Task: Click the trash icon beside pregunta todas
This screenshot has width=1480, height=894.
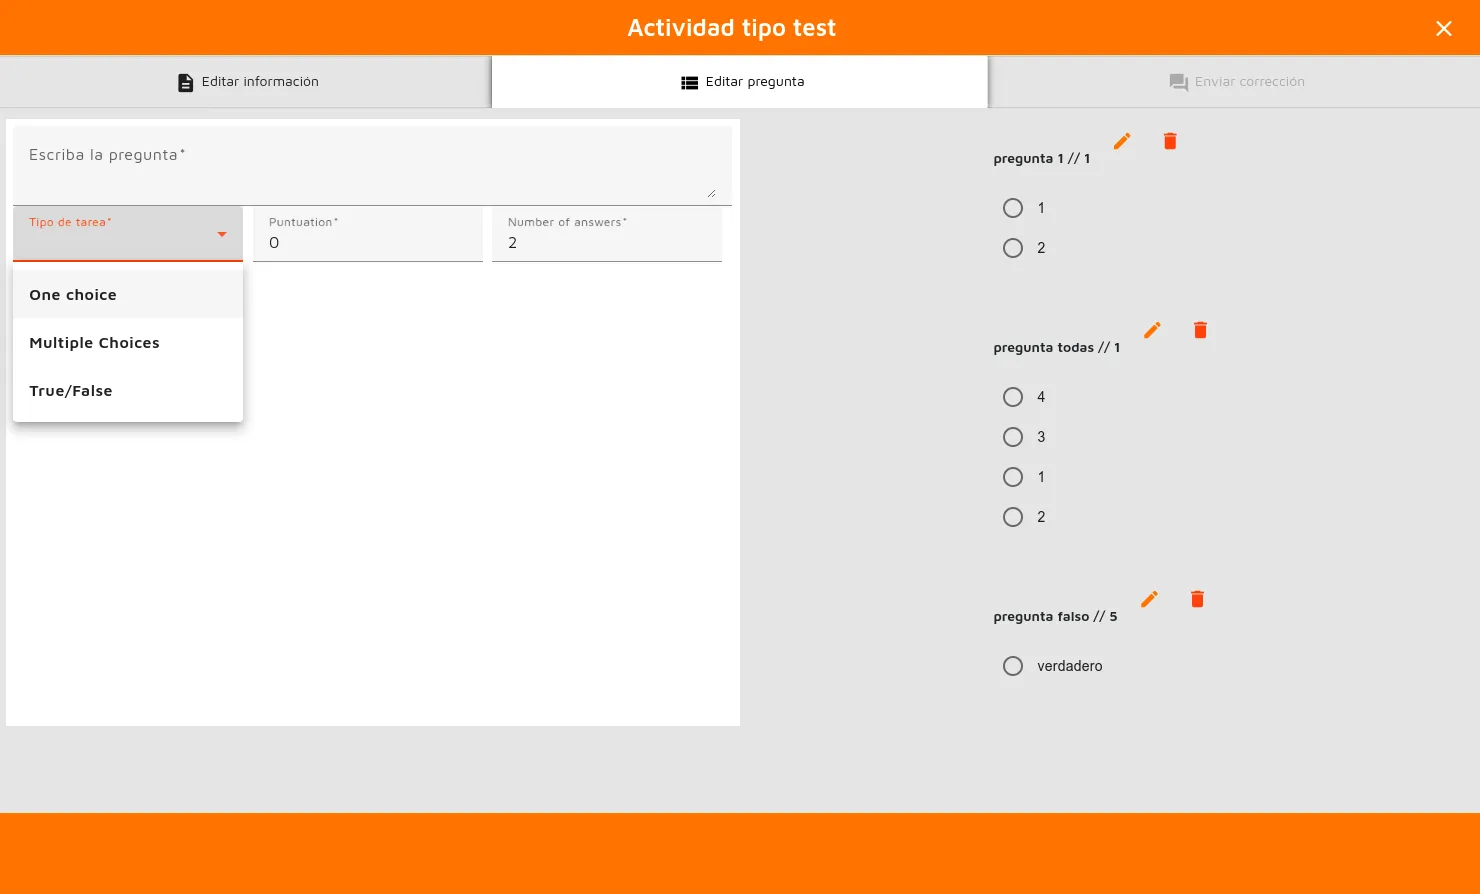Action: tap(1200, 330)
